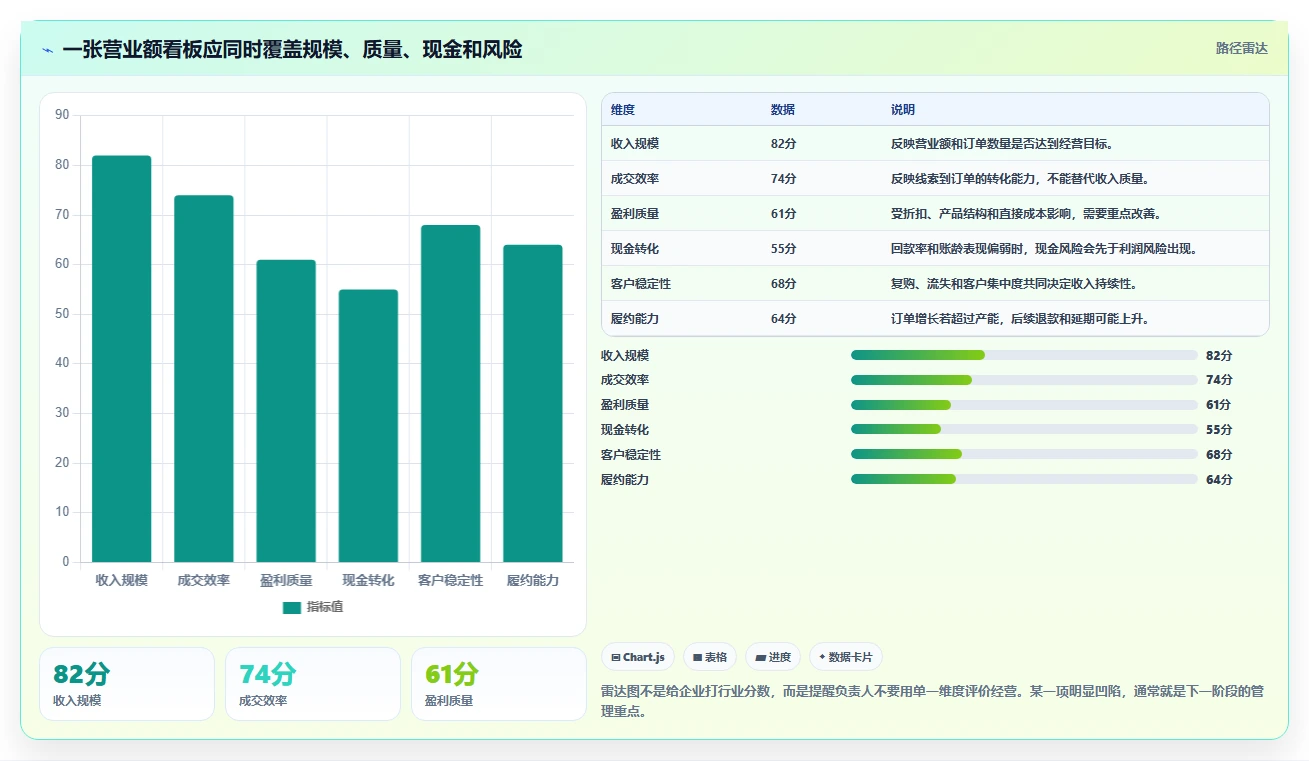1309x761 pixels.
Task: Click the 收入规模 x-axis label
Action: pos(122,580)
